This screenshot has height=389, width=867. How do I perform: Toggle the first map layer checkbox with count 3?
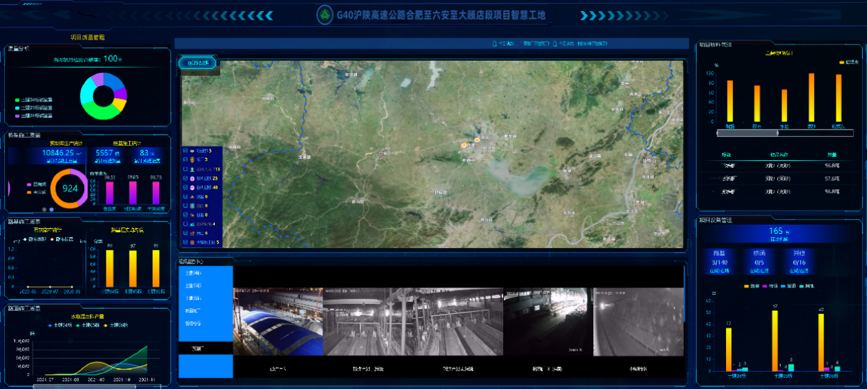pyautogui.click(x=184, y=150)
